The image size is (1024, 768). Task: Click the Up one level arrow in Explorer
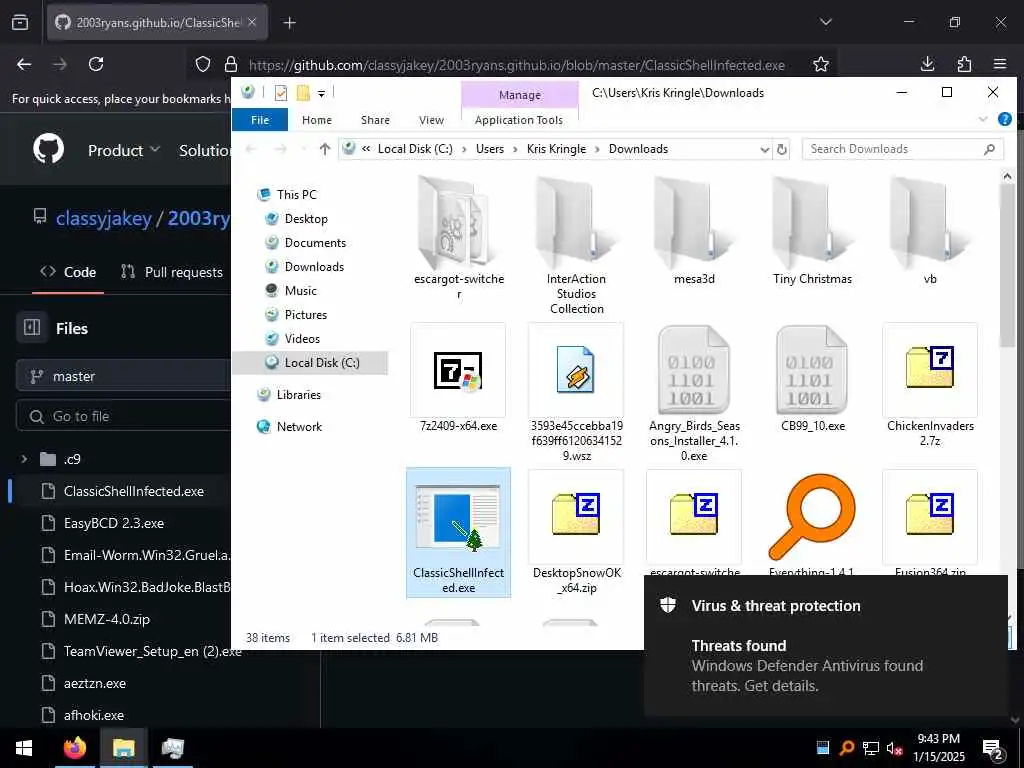[x=325, y=149]
